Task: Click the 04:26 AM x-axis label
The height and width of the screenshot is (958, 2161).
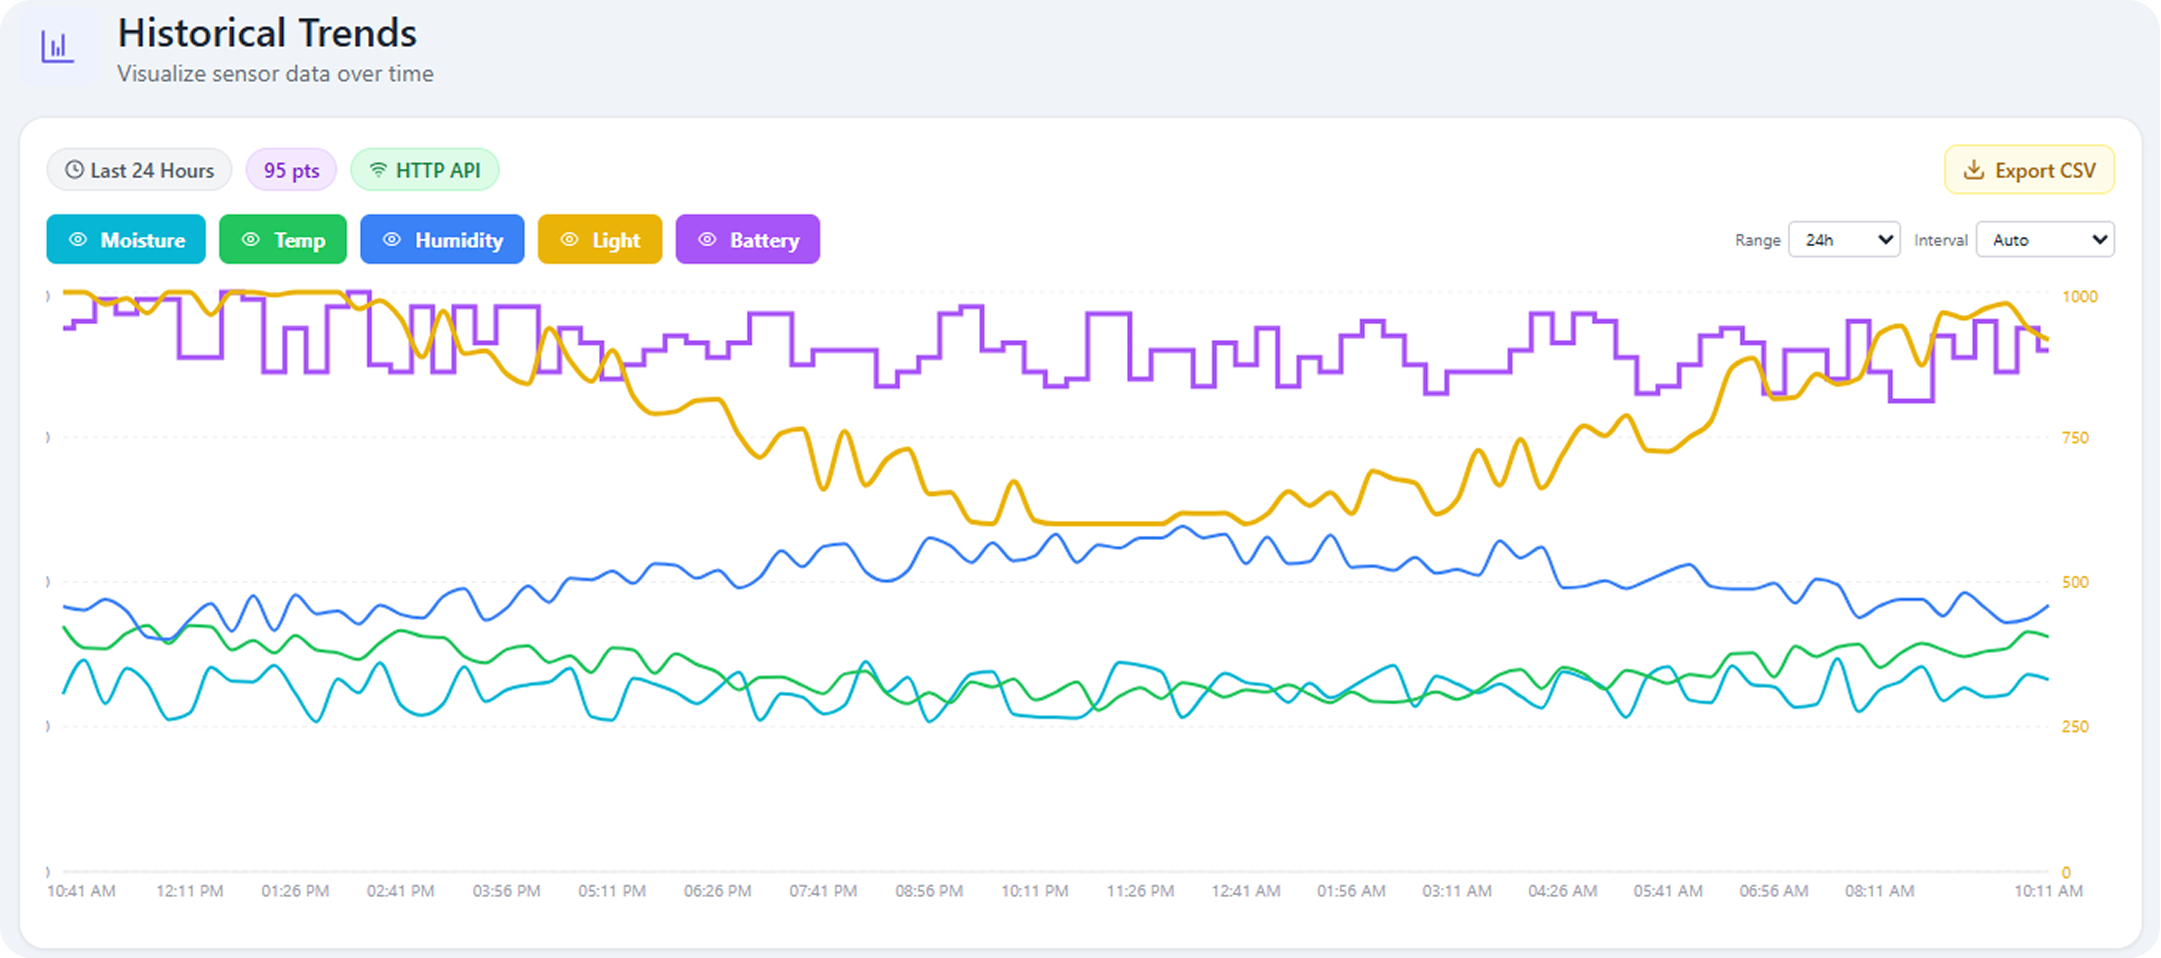Action: (x=1563, y=891)
